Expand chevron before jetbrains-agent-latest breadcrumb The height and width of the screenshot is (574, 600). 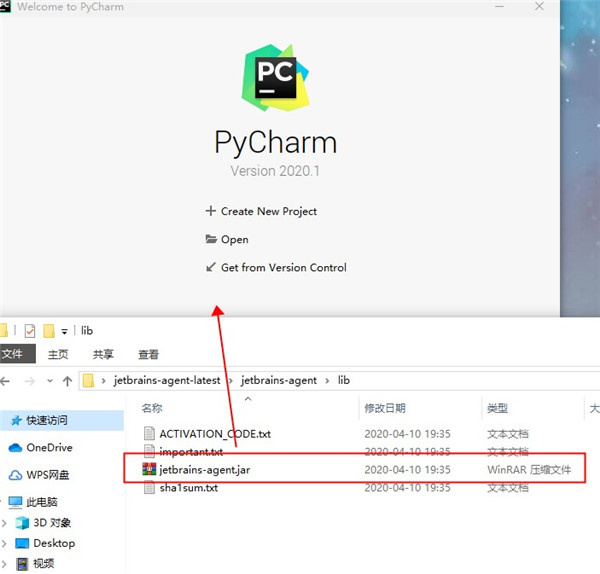tap(103, 381)
